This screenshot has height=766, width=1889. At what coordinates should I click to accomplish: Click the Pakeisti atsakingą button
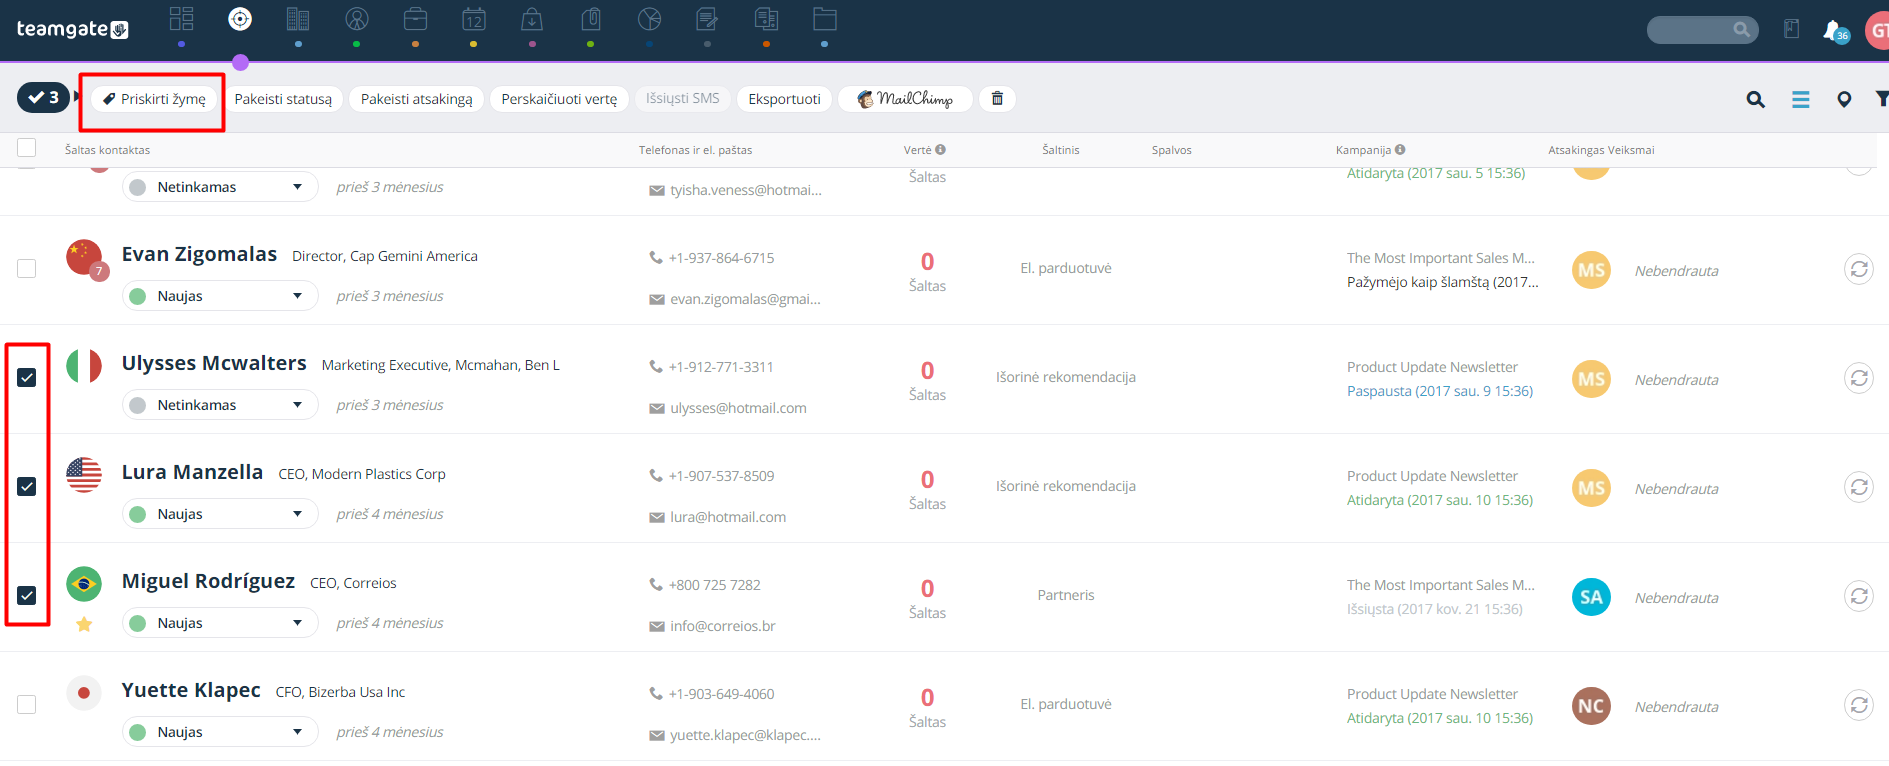[x=417, y=99]
